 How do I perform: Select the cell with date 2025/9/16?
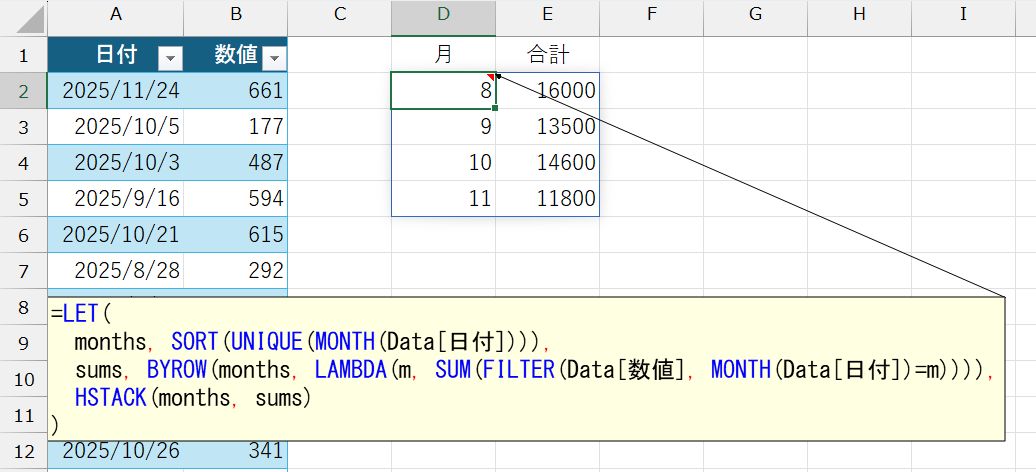click(116, 198)
